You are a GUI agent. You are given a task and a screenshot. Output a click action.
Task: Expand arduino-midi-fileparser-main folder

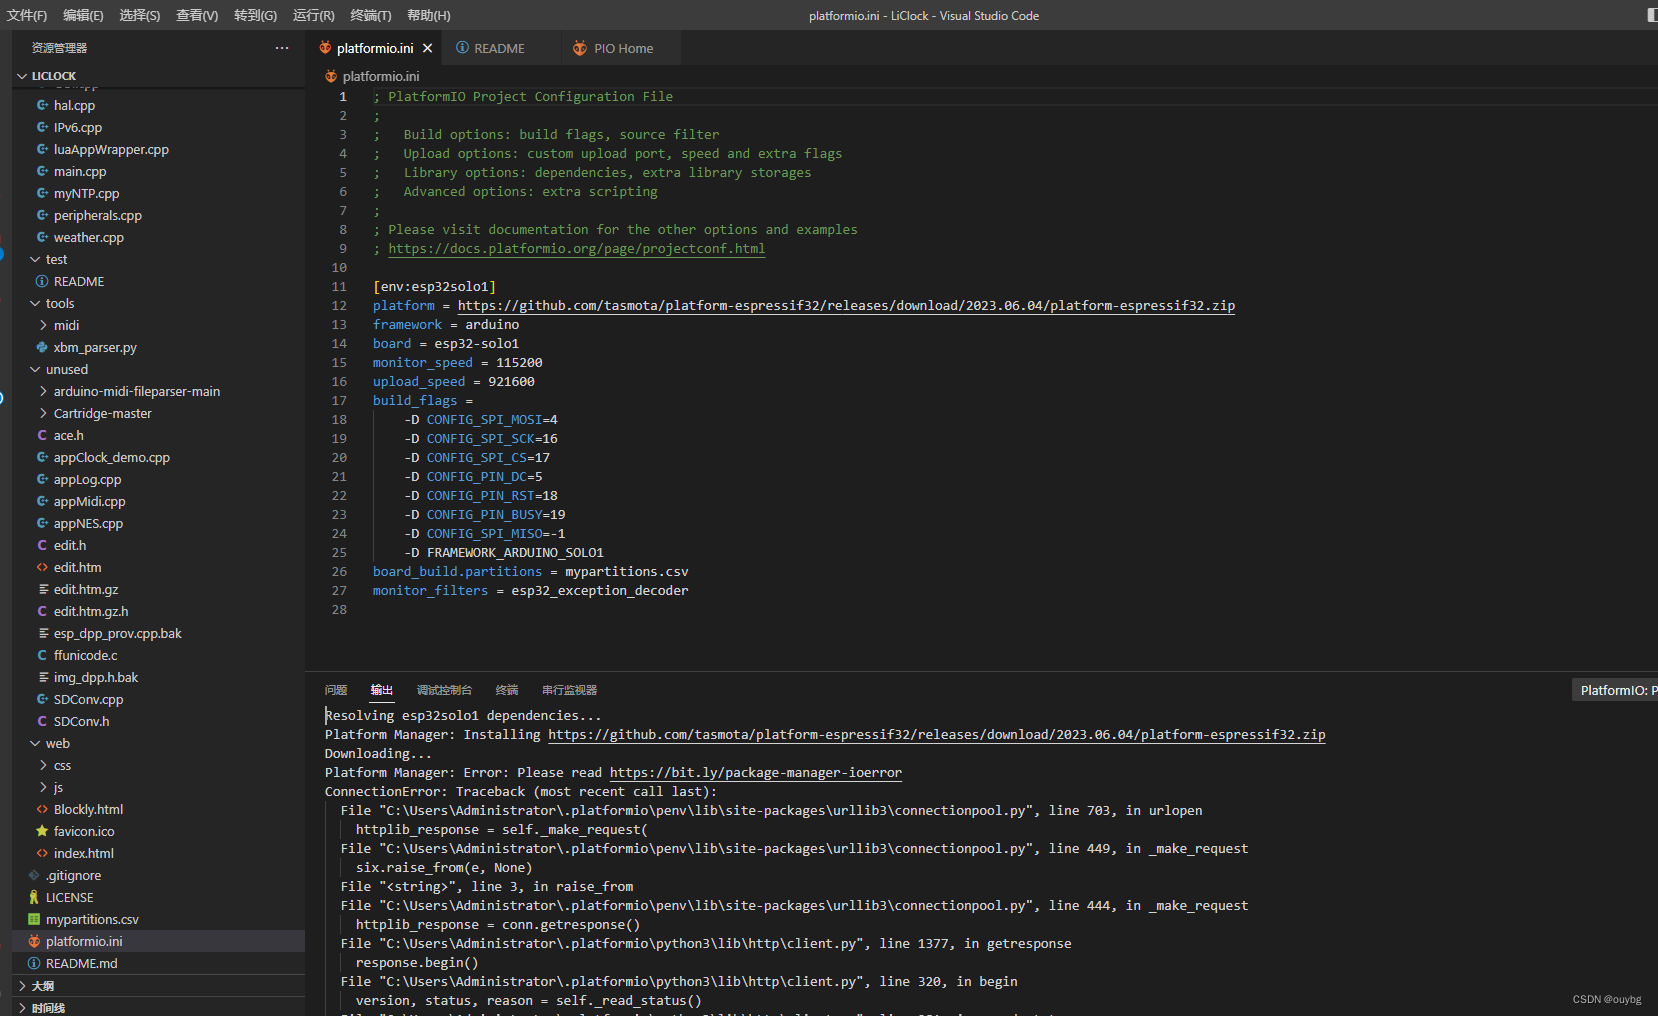click(43, 391)
